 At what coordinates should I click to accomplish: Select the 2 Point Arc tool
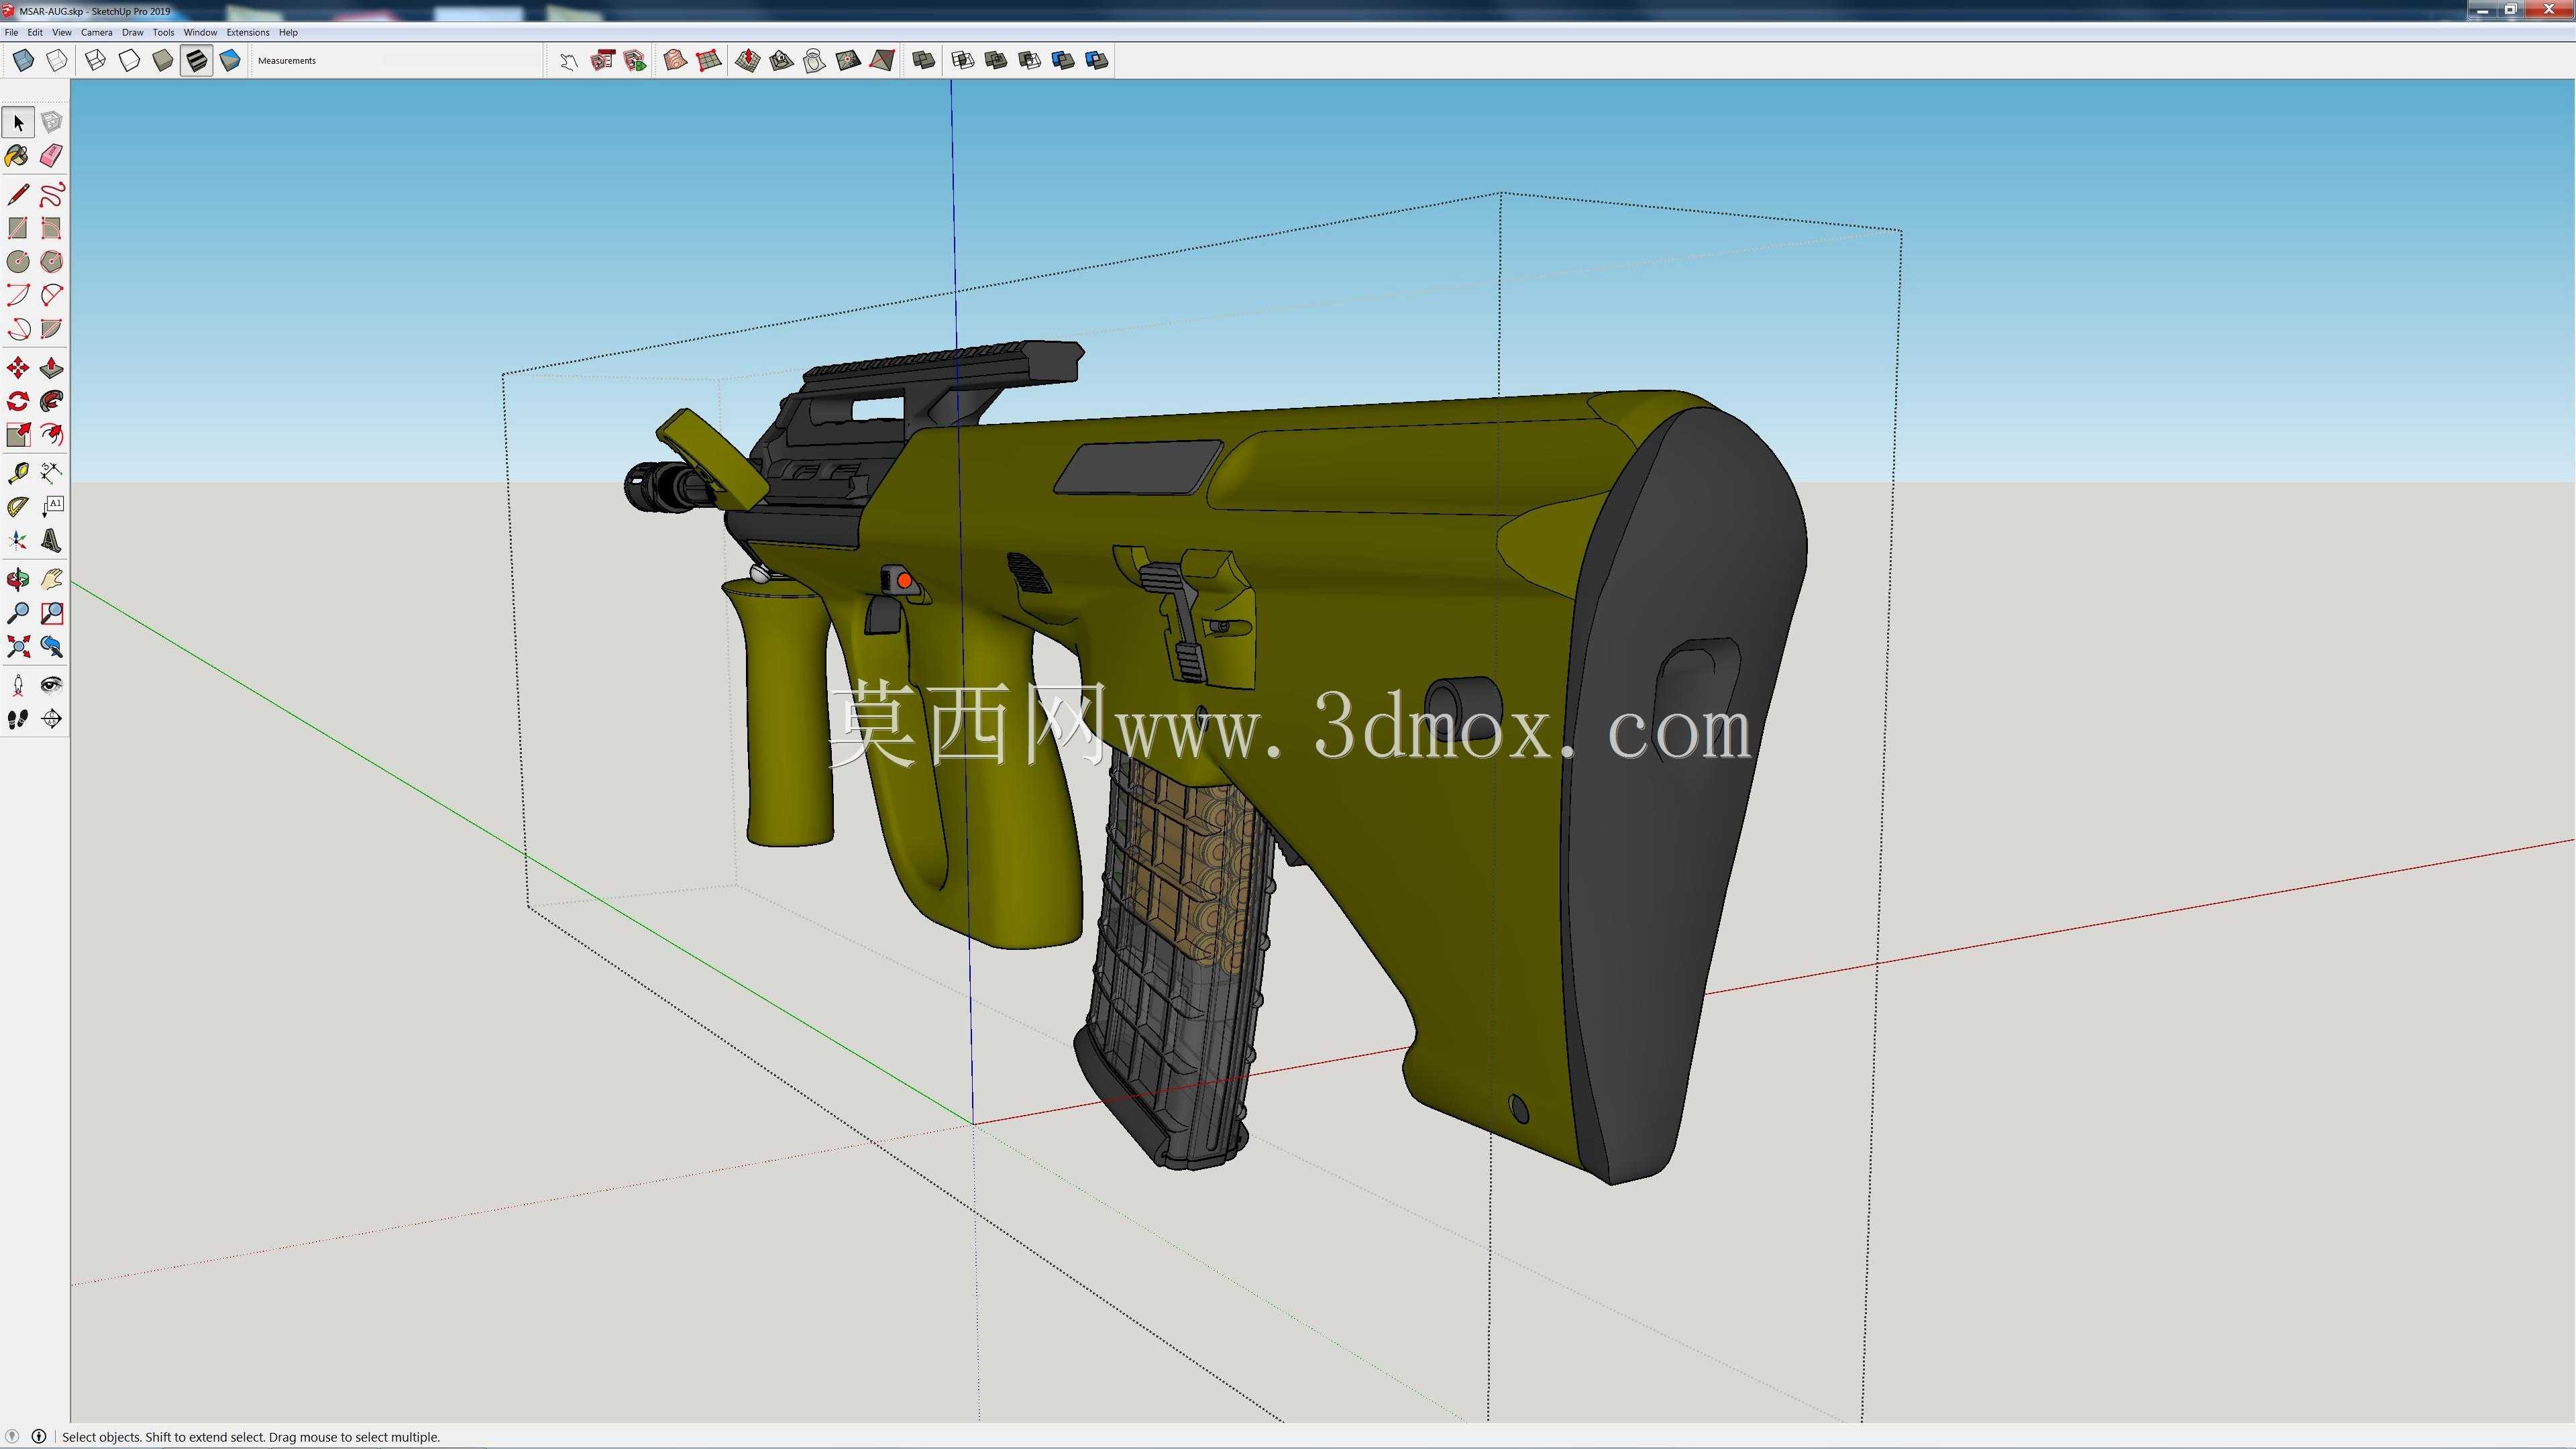(x=52, y=295)
